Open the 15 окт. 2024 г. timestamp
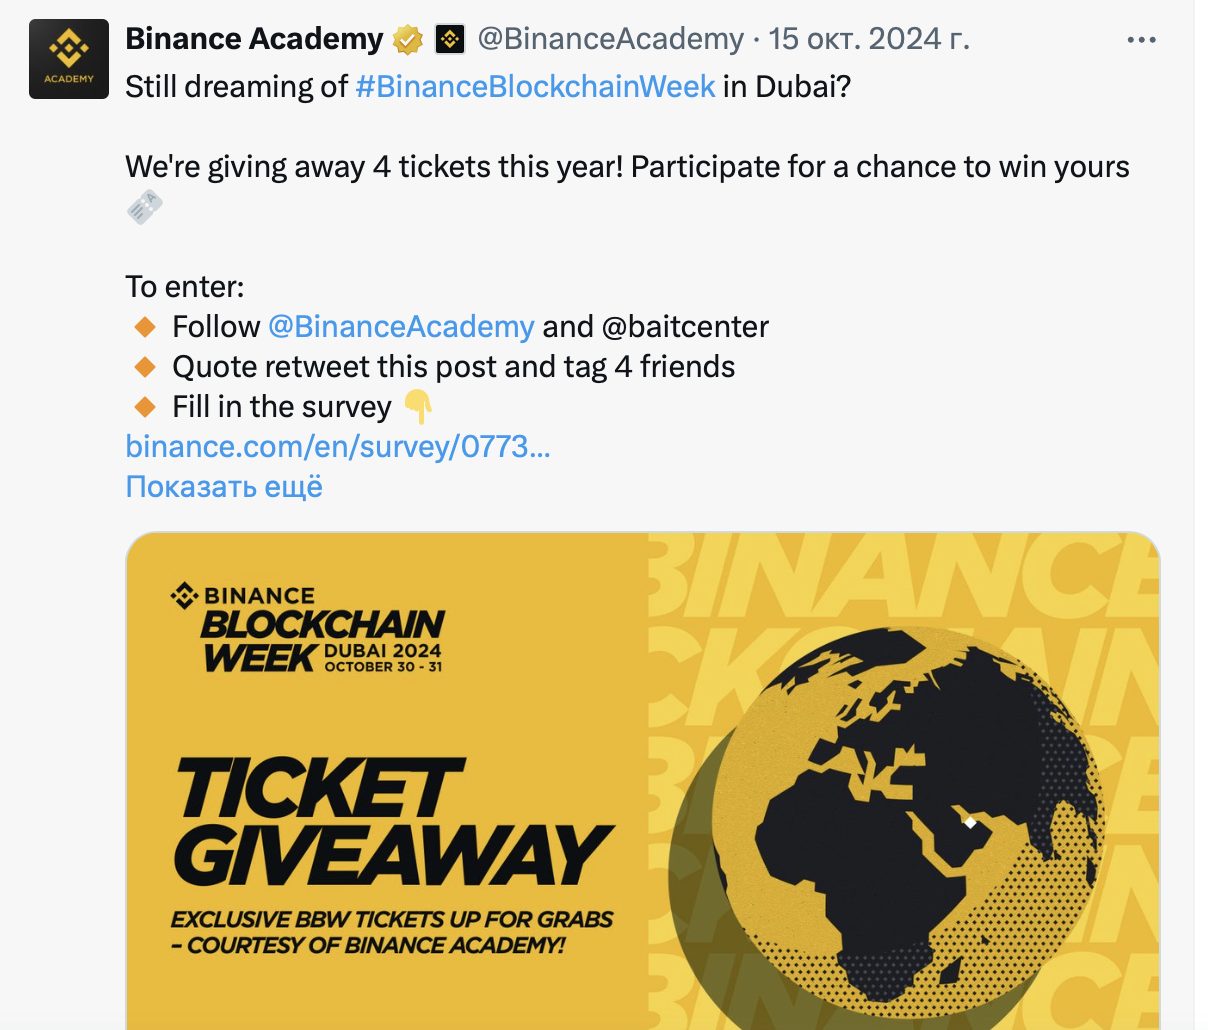The width and height of the screenshot is (1208, 1030). coord(869,39)
